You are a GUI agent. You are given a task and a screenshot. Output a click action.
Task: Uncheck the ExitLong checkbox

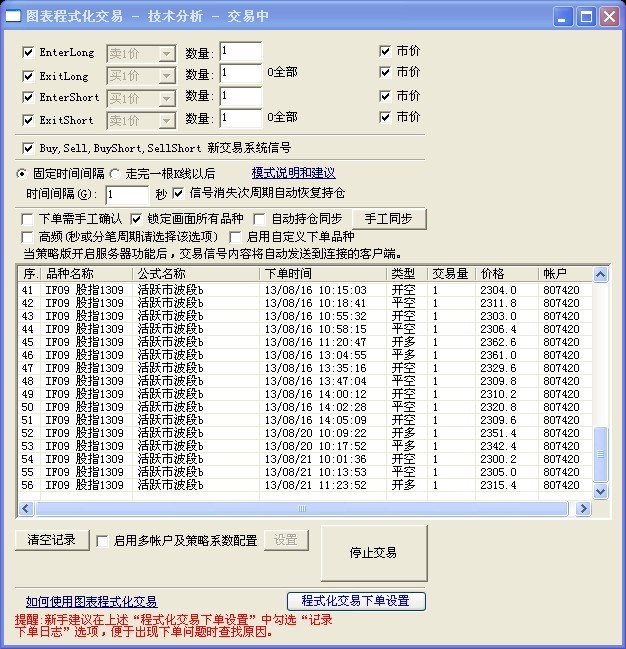(28, 76)
